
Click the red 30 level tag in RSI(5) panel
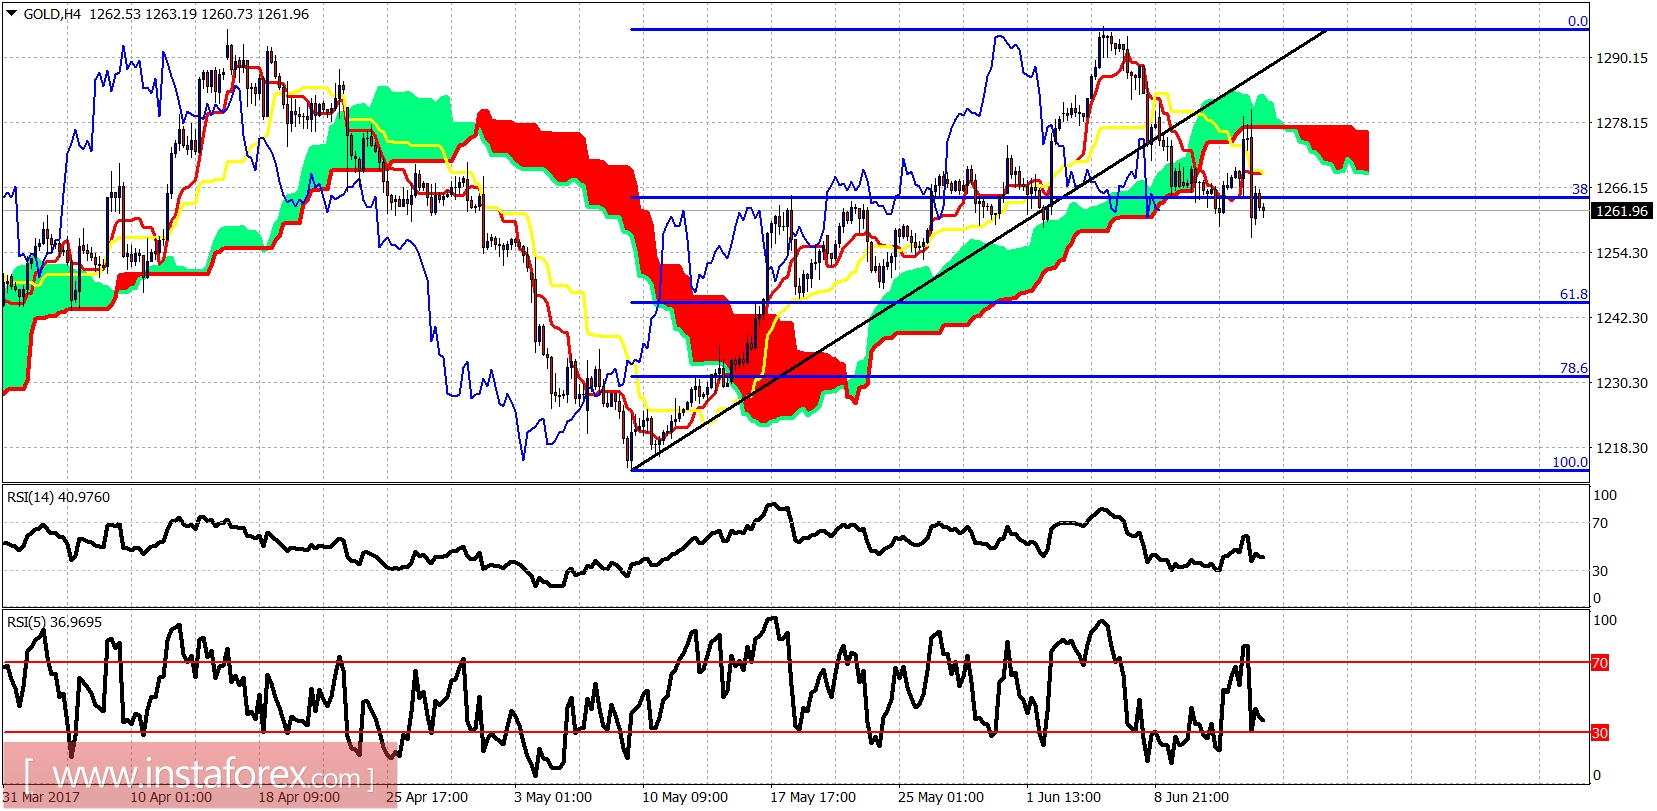coord(1600,733)
